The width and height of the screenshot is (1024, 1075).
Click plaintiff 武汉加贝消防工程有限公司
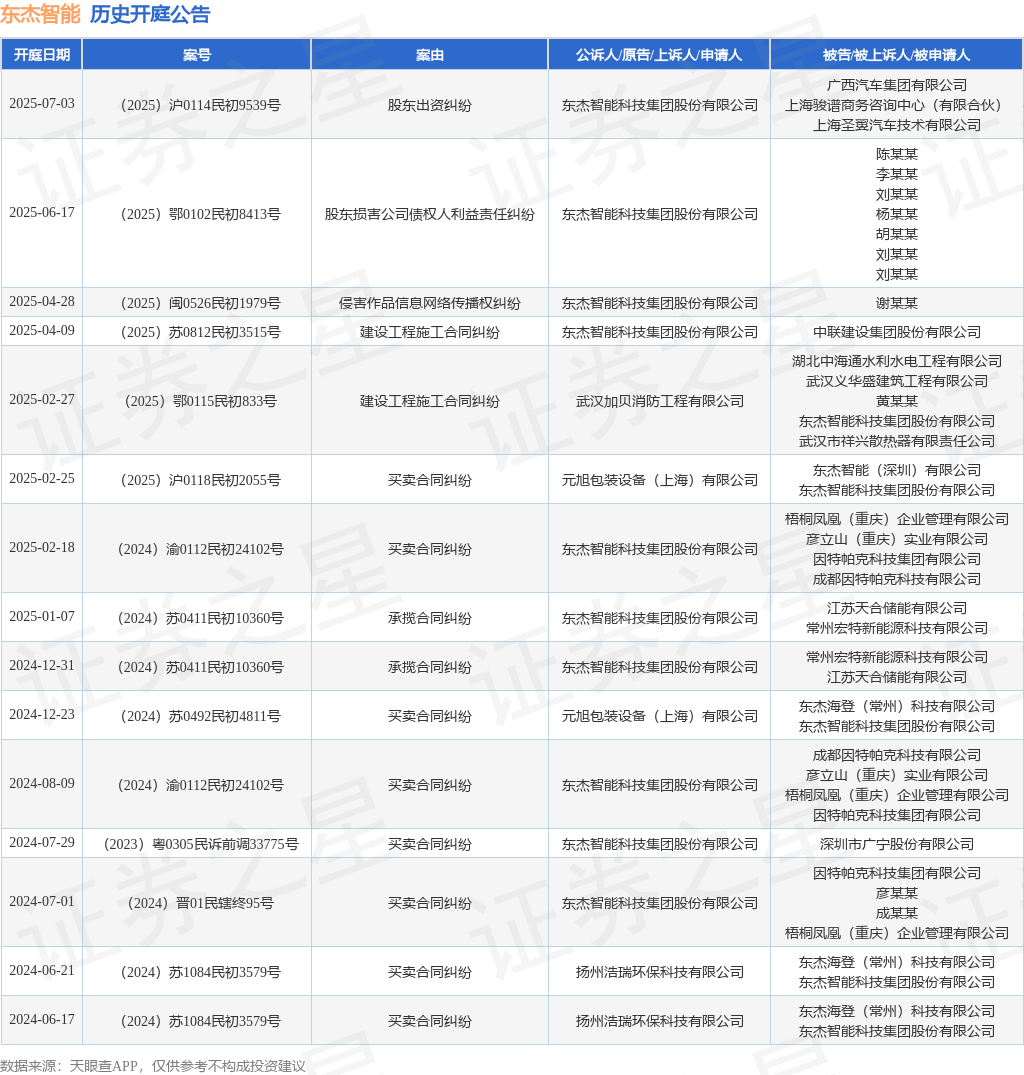point(659,401)
